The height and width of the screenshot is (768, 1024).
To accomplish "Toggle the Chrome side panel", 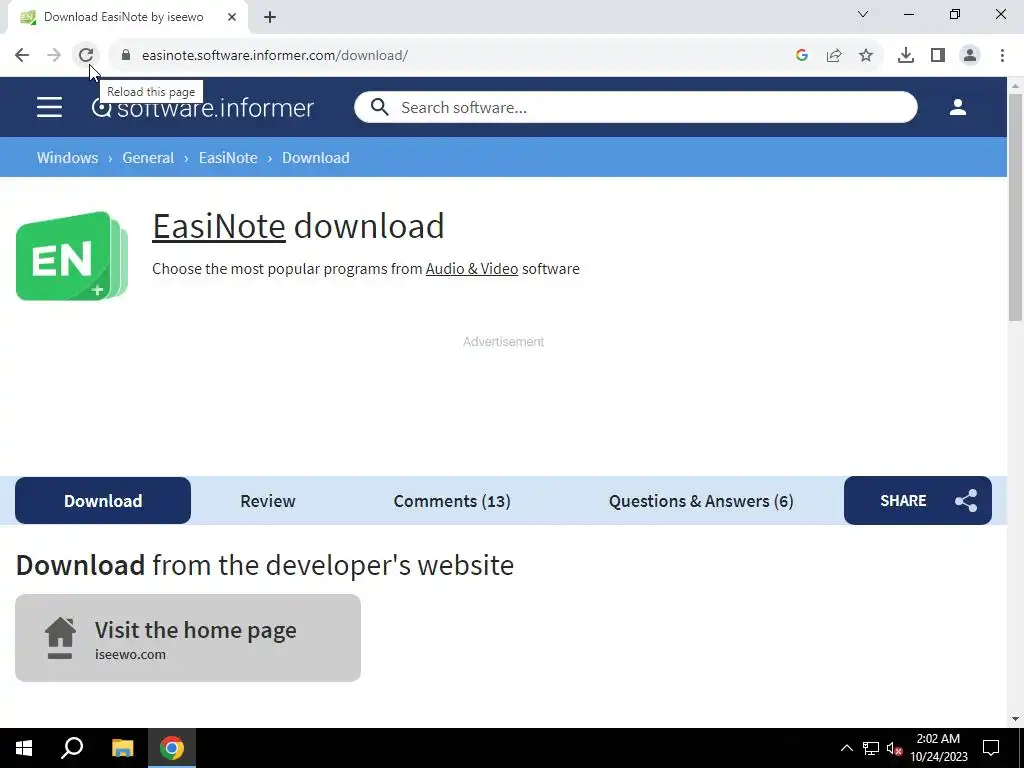I will click(x=938, y=56).
